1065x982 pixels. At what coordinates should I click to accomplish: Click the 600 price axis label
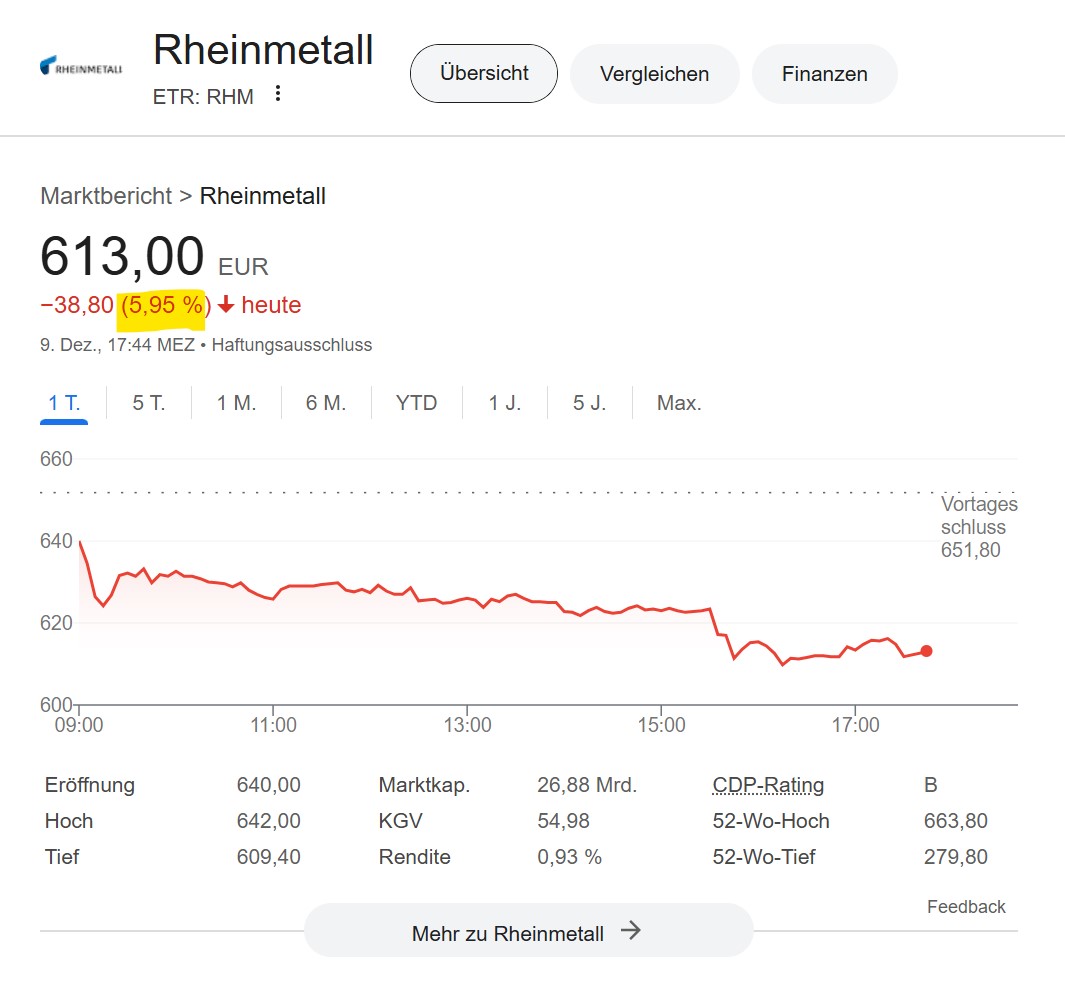[56, 705]
